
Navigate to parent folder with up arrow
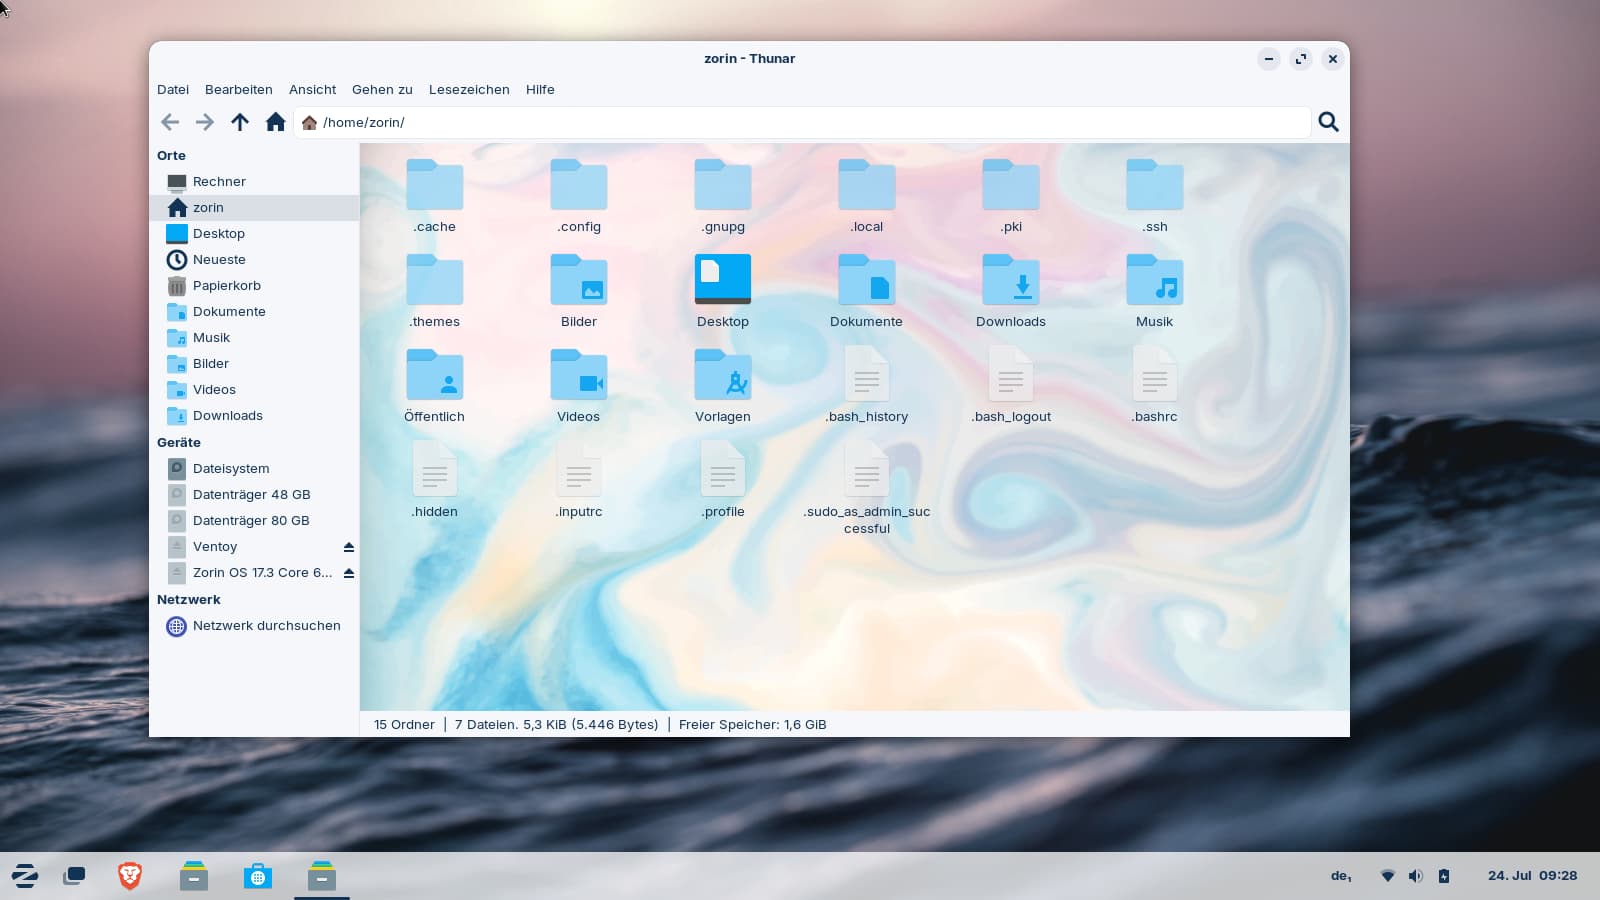point(240,122)
